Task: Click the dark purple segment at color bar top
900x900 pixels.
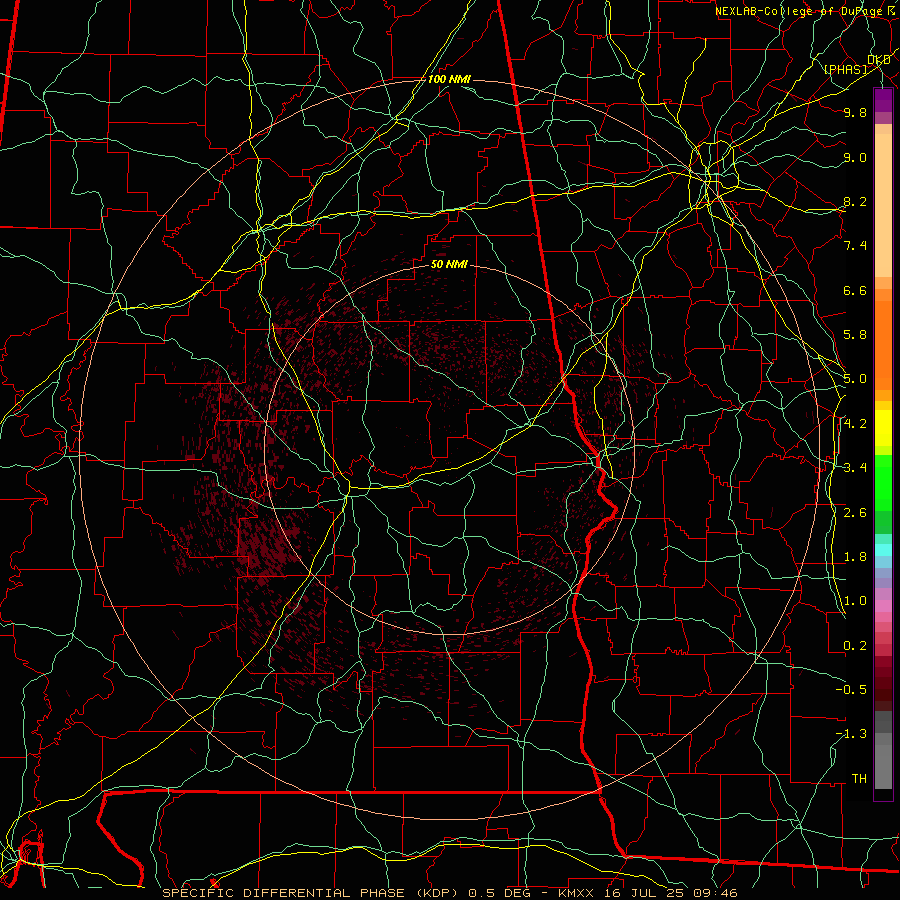Action: pos(883,100)
